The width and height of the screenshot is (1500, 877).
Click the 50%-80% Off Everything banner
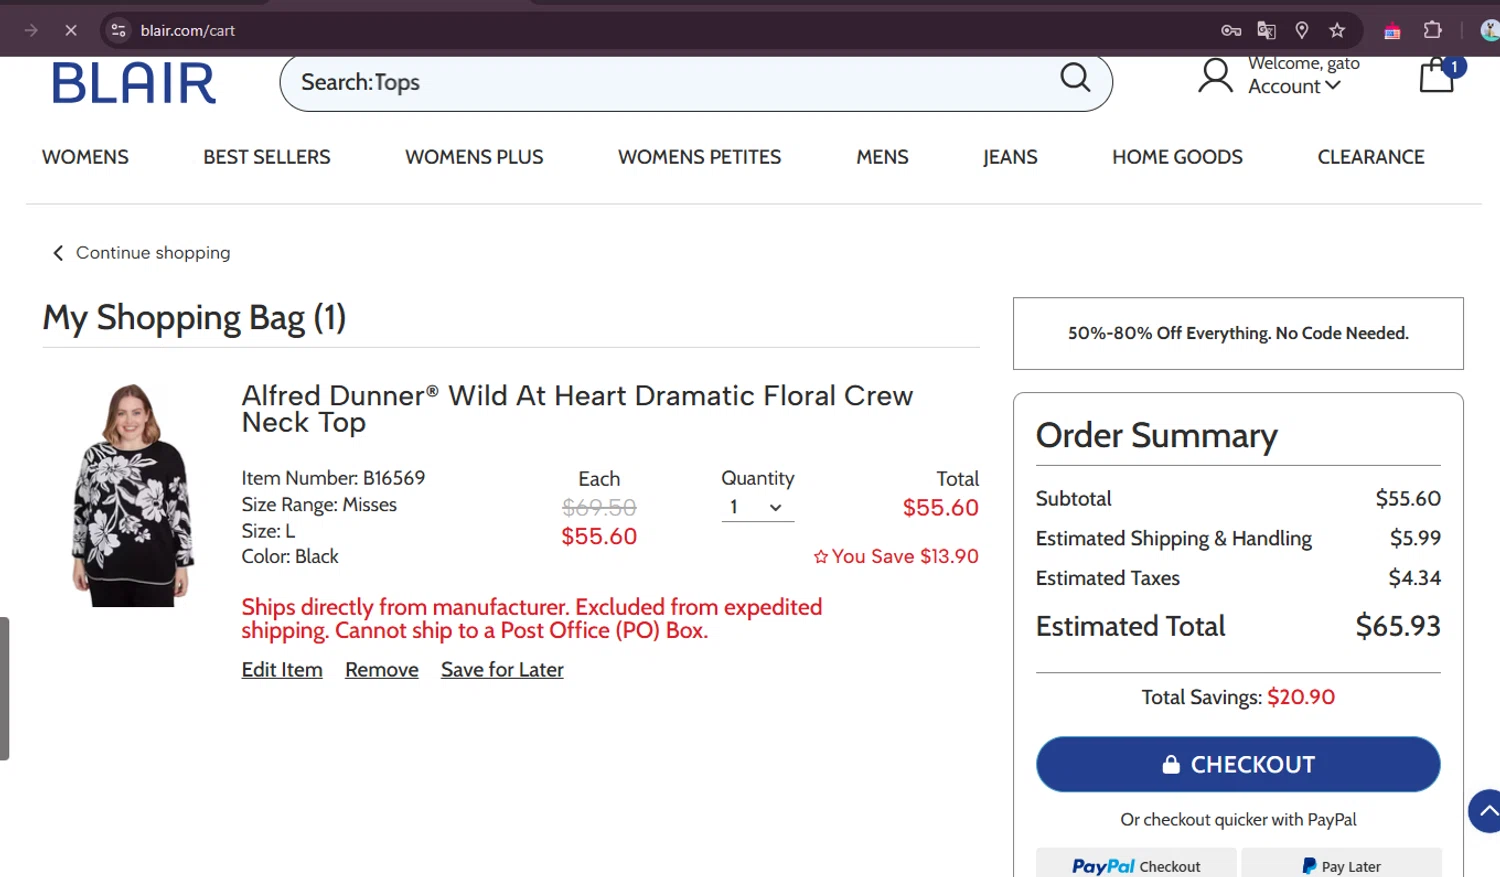click(x=1238, y=333)
